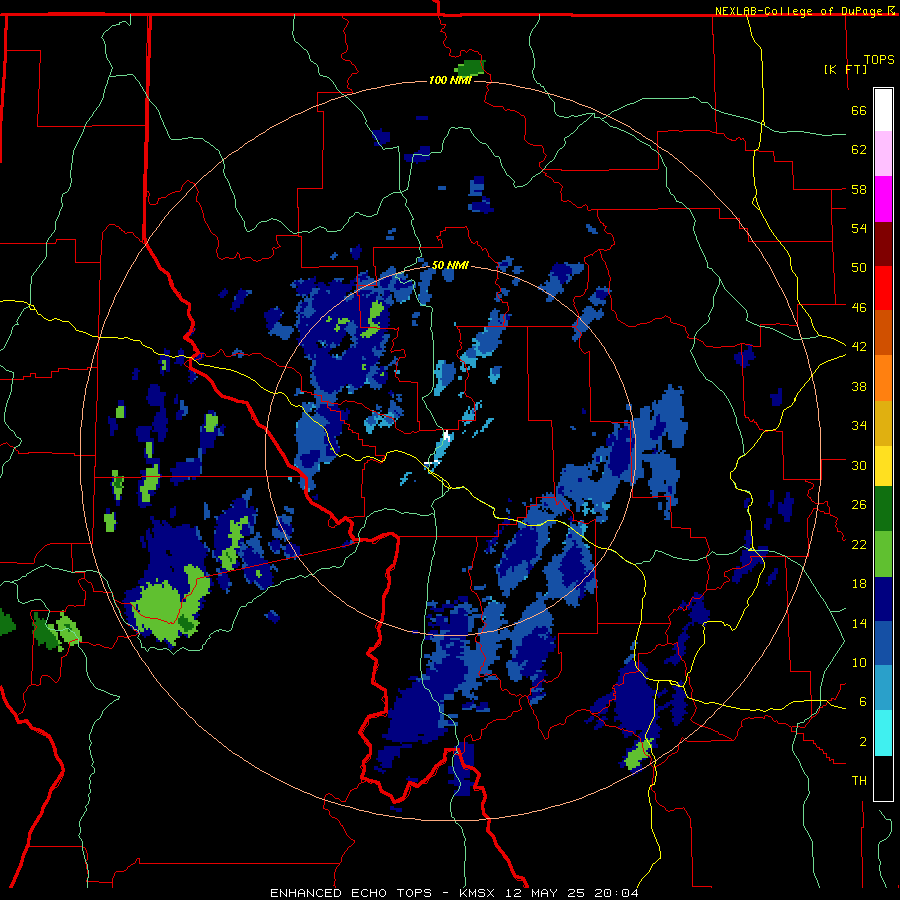Click the dark red swatch between 50 and 54
Viewport: 900px width, 900px height.
(x=883, y=243)
